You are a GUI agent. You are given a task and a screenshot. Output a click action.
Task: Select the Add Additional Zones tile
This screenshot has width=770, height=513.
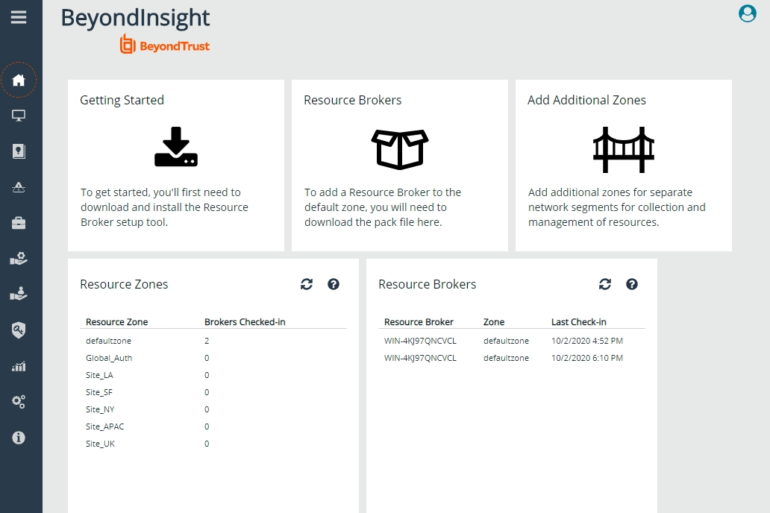tap(623, 165)
